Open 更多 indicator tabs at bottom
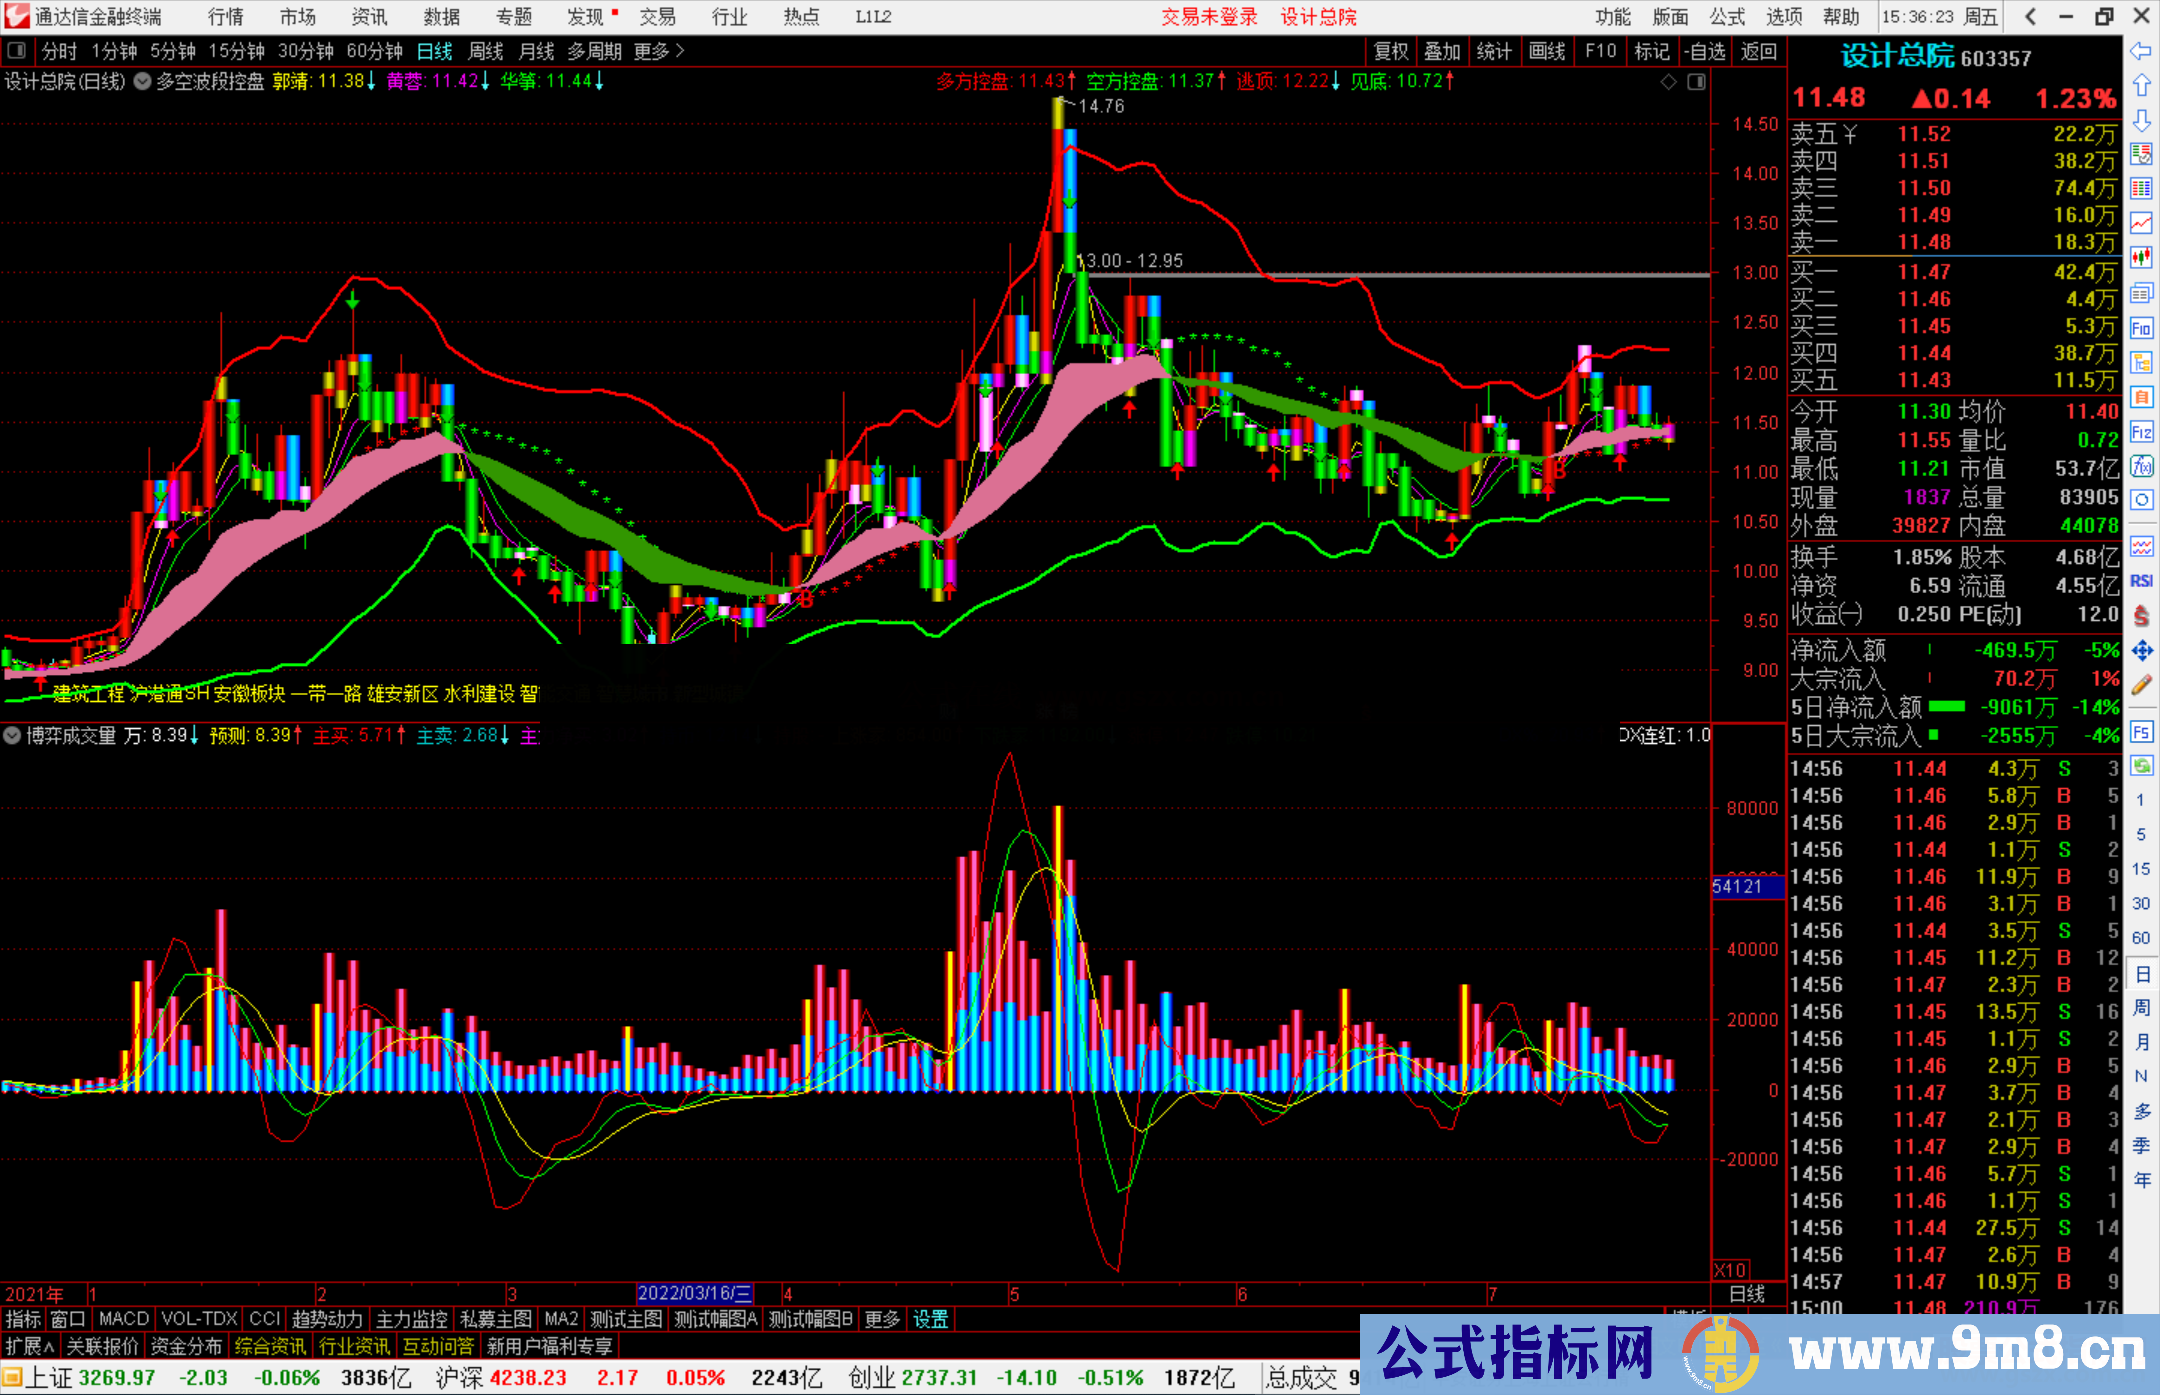This screenshot has width=2160, height=1395. click(881, 1319)
